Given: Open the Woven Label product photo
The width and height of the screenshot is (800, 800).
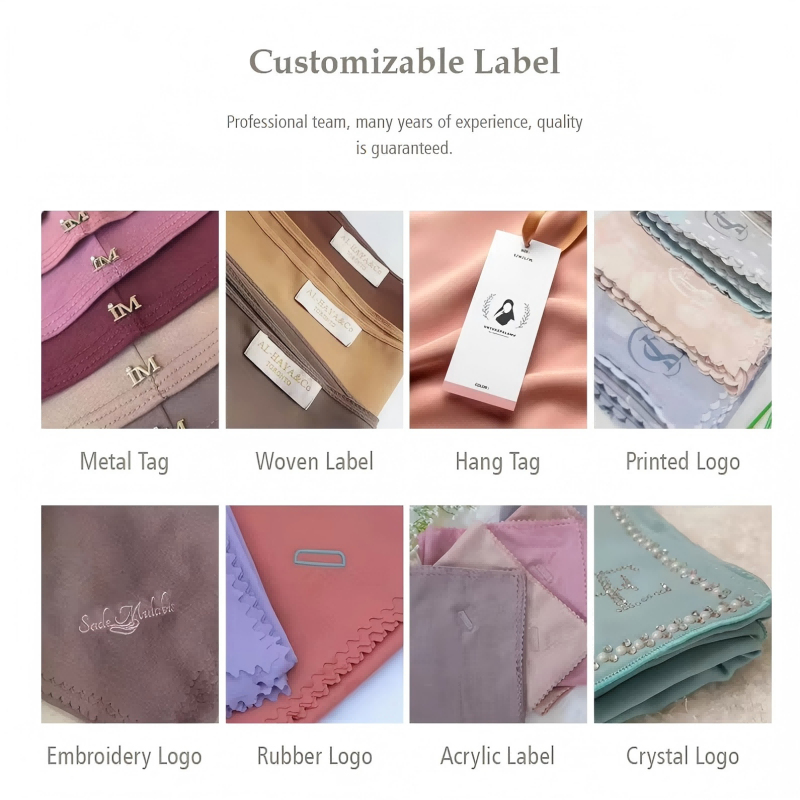Looking at the screenshot, I should click(x=314, y=319).
